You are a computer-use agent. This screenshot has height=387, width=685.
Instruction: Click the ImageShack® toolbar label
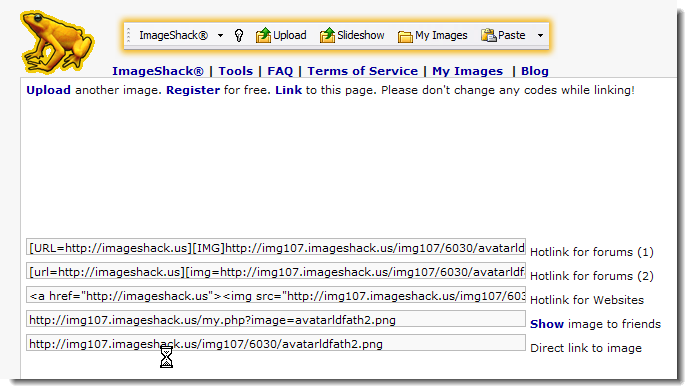173,35
